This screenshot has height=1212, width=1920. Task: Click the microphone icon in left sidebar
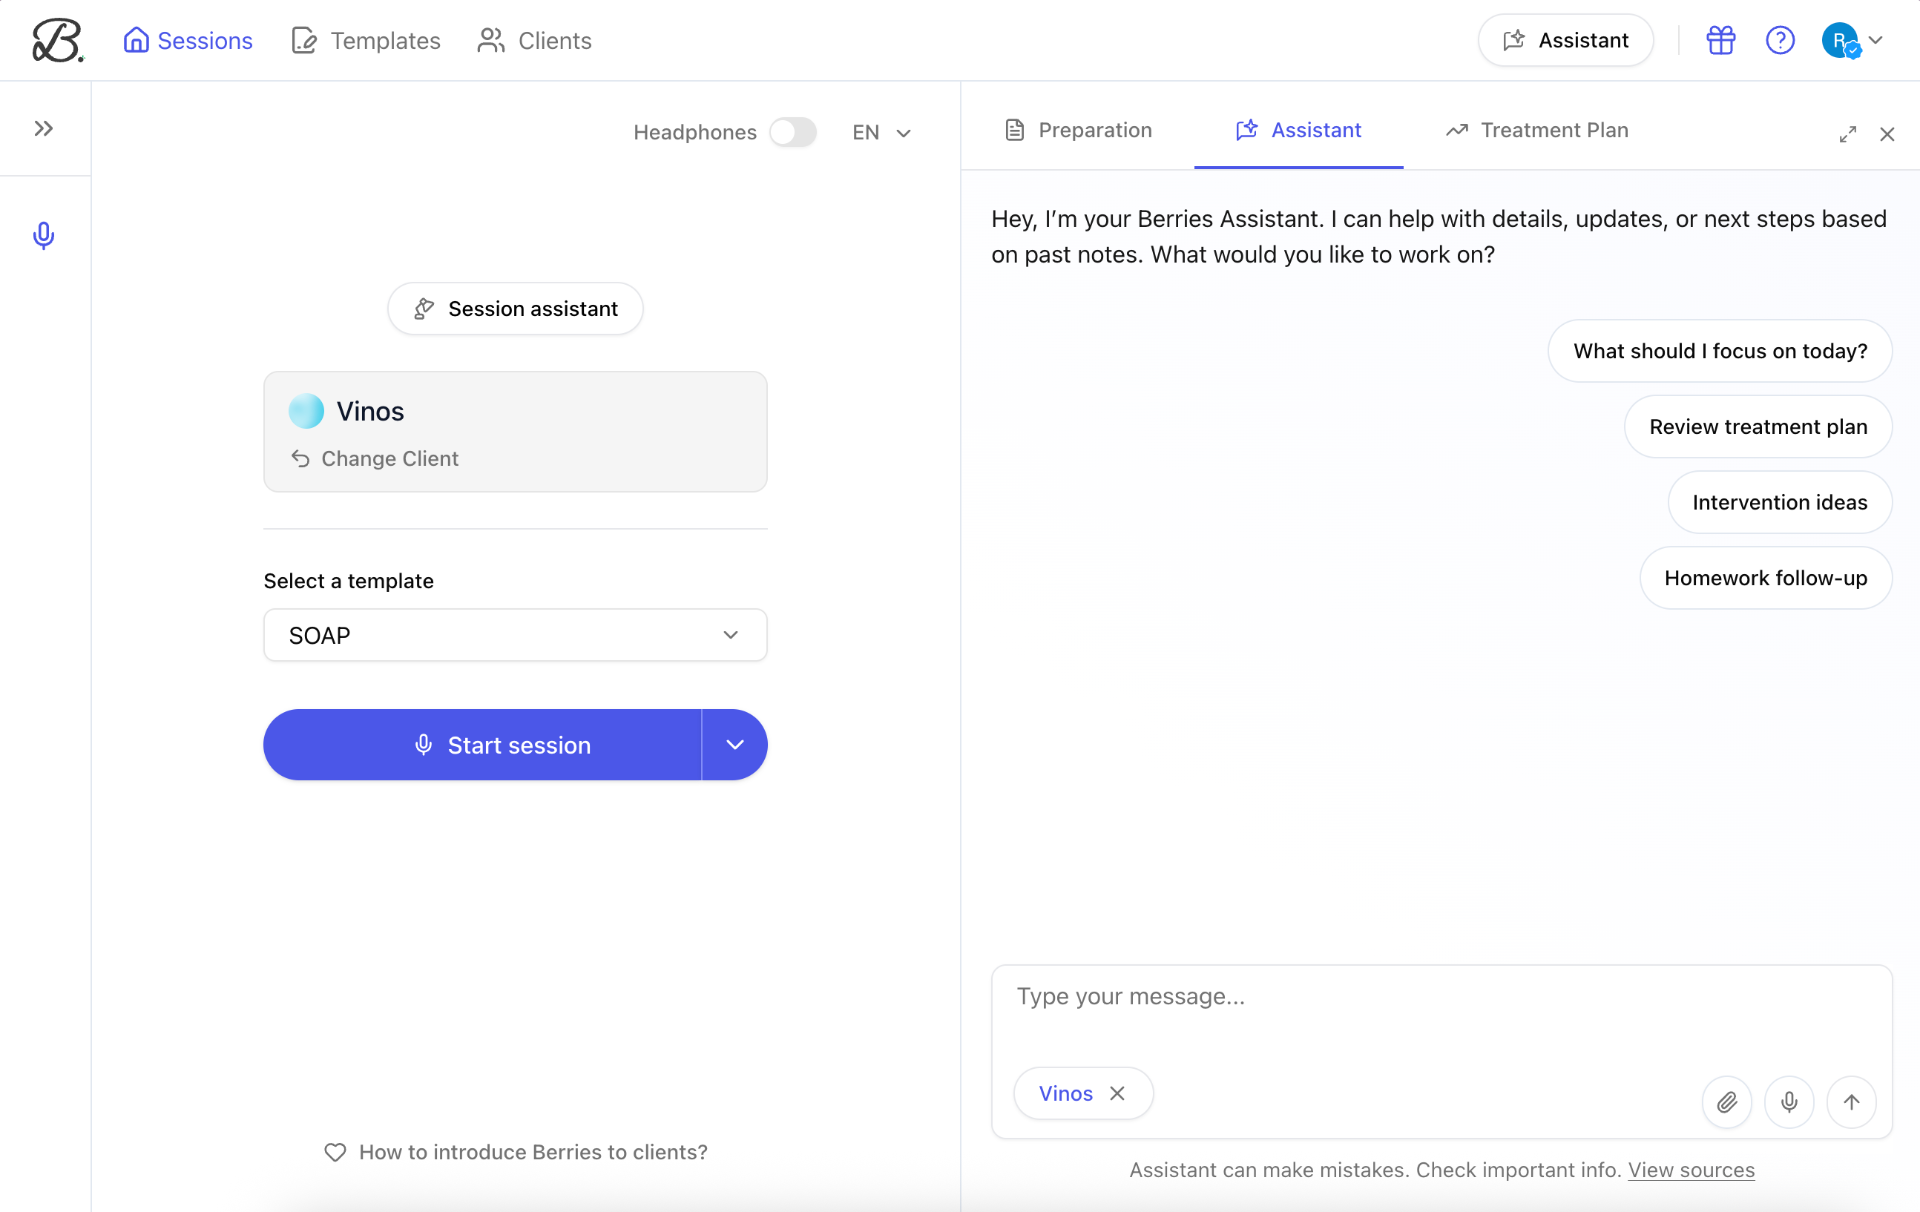(x=43, y=235)
